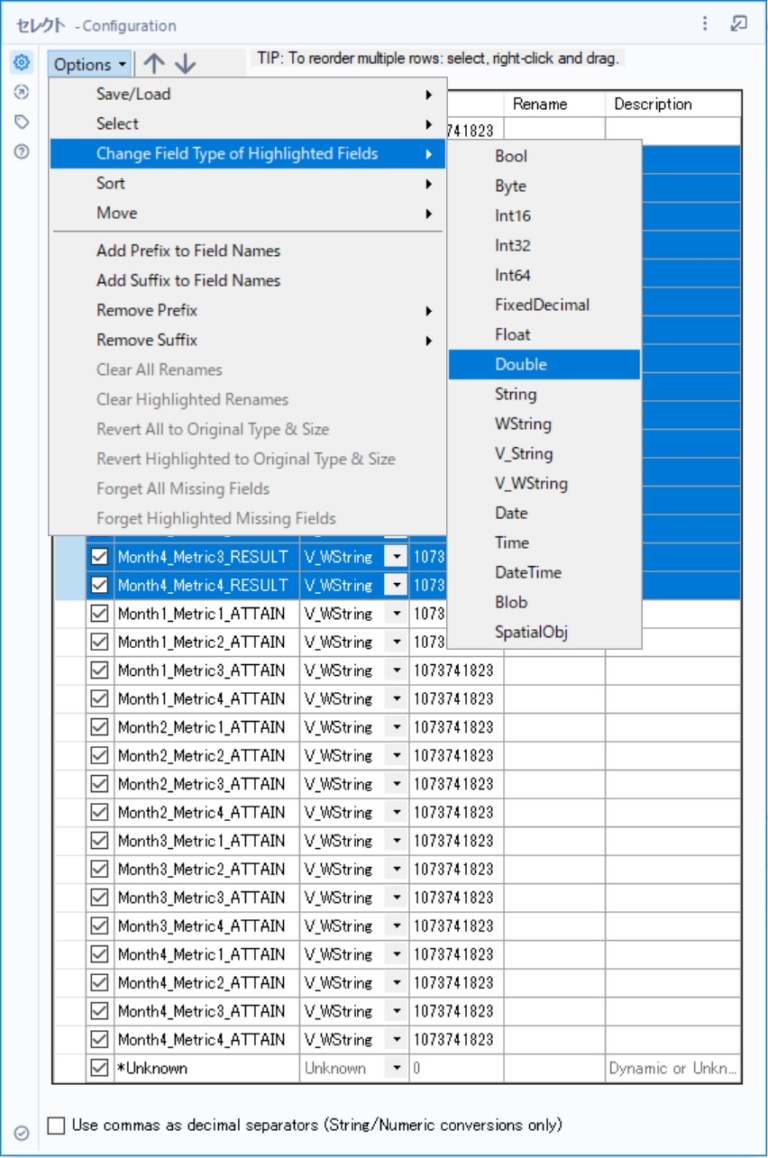Image resolution: width=768 pixels, height=1158 pixels.
Task: Click the checkmark status icon at bottom left
Action: click(x=21, y=1133)
